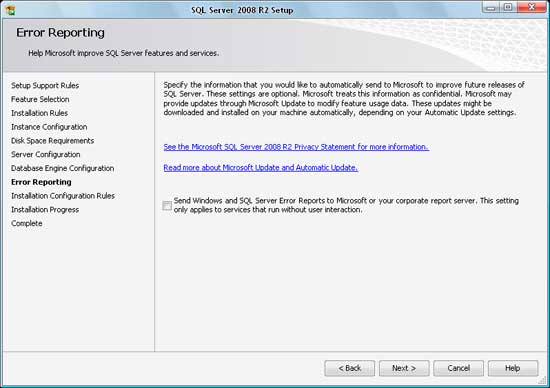The width and height of the screenshot is (550, 388).
Task: Open Read more about Microsoft Update link
Action: (x=260, y=168)
